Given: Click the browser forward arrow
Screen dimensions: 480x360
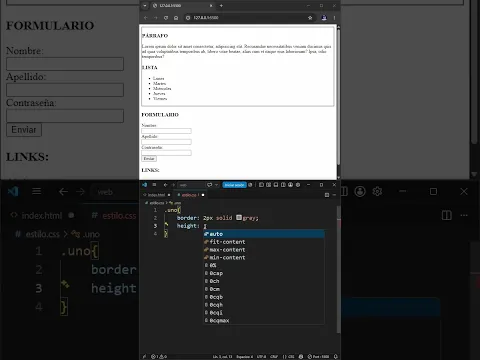Looking at the screenshot, I should tap(156, 18).
